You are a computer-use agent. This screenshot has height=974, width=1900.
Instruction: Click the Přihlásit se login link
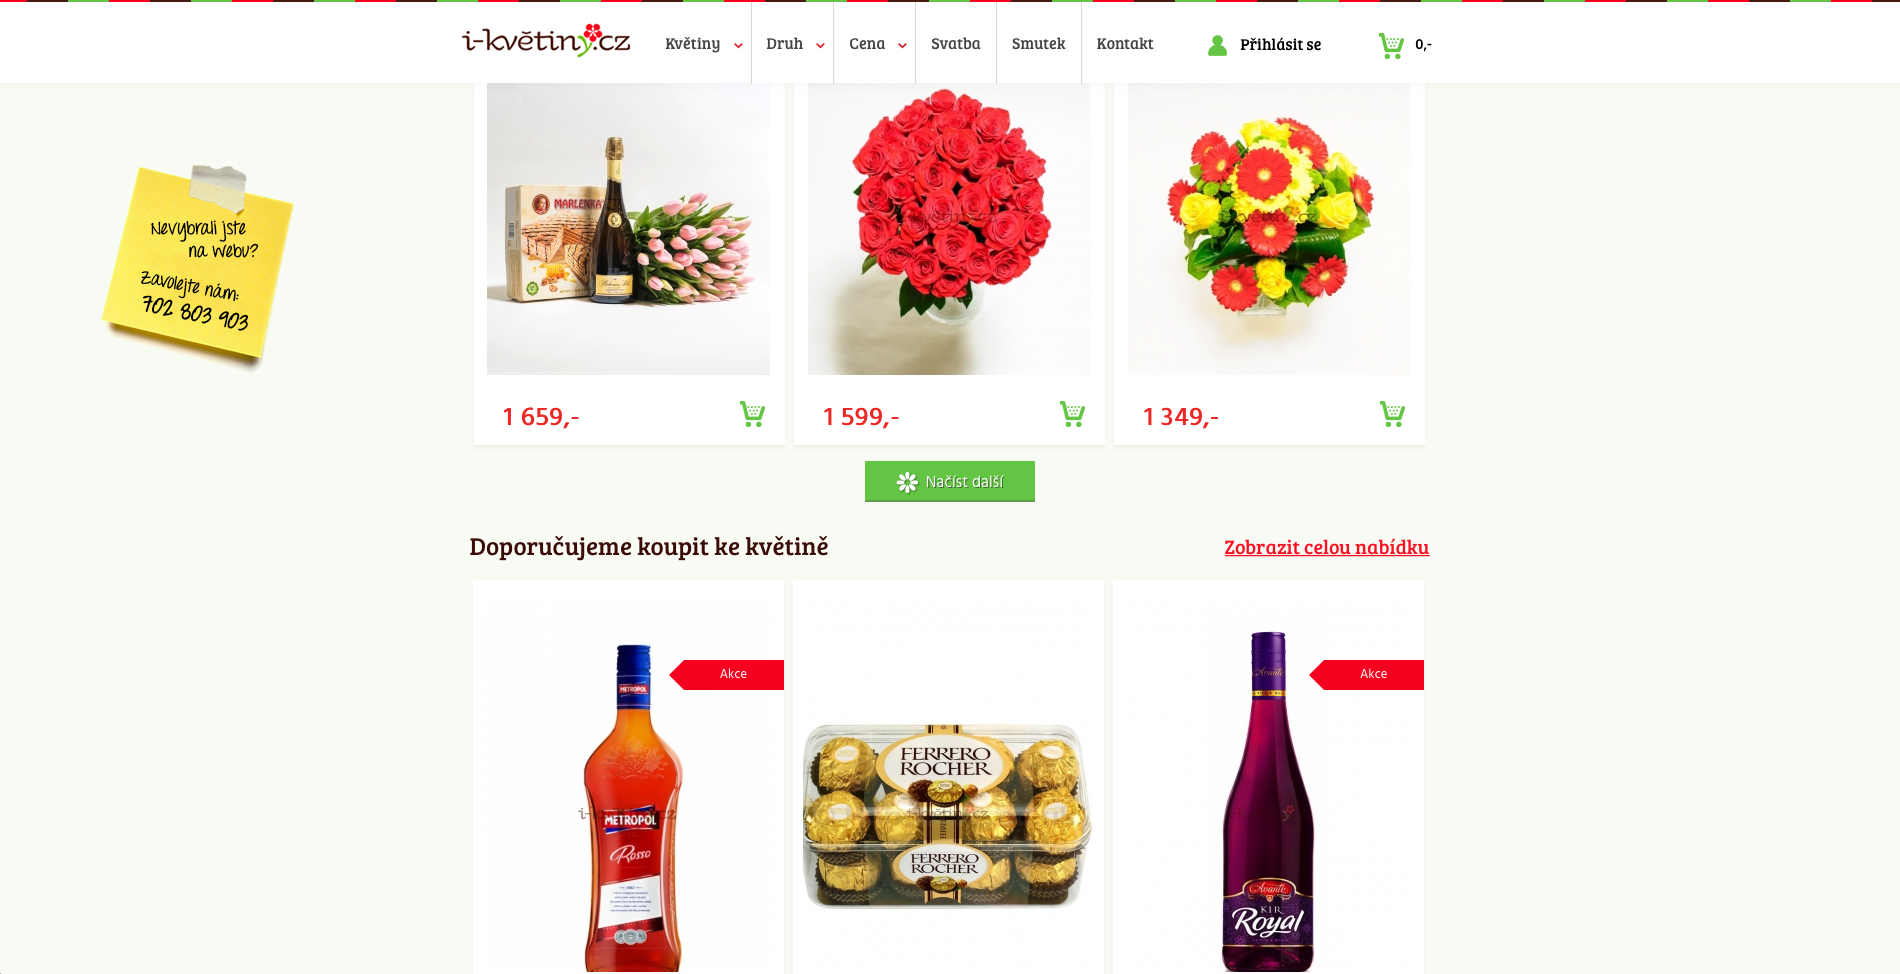tap(1280, 45)
